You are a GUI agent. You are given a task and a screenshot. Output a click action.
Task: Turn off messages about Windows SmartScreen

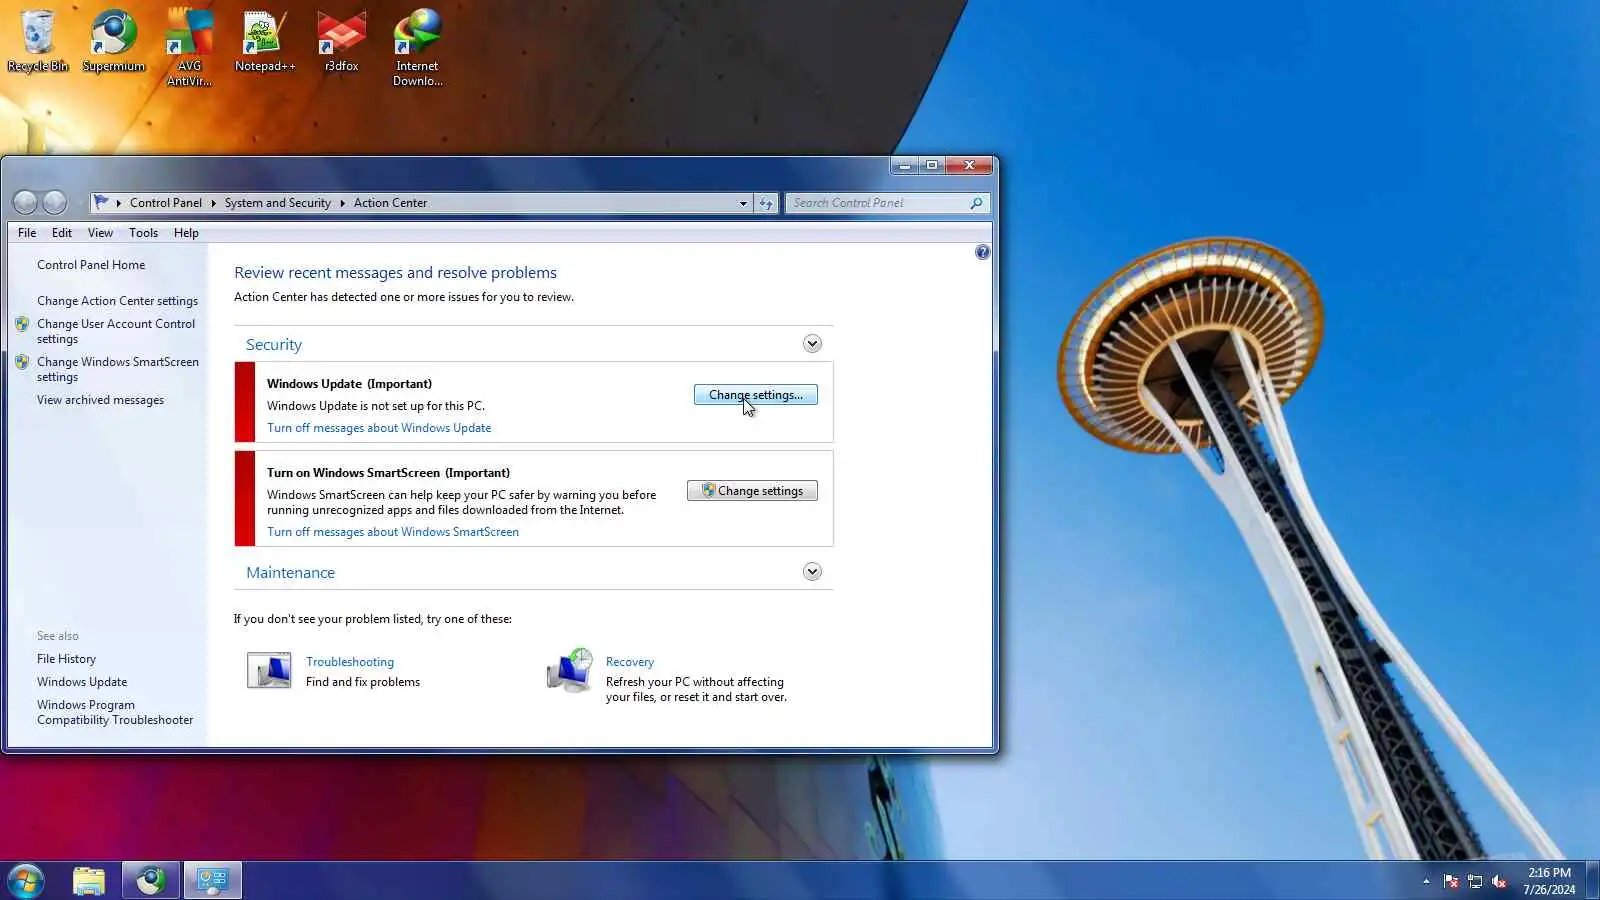tap(393, 532)
